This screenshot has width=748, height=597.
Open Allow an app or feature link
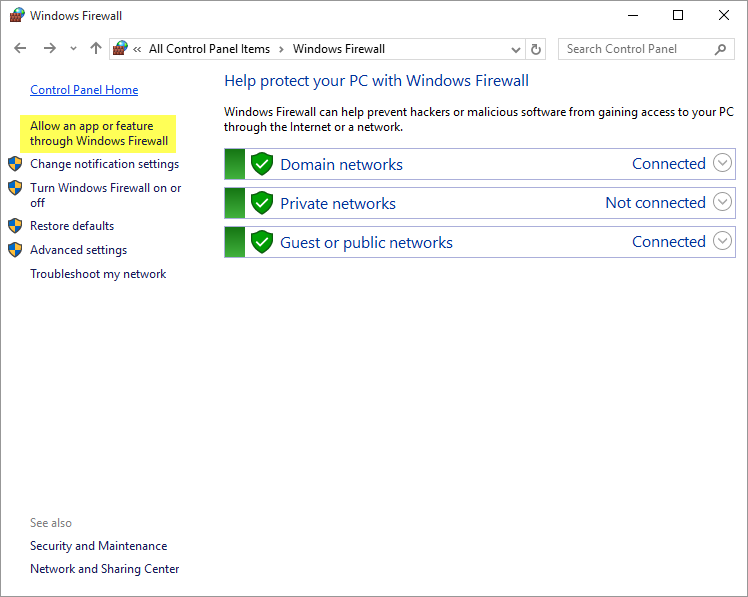coord(98,133)
